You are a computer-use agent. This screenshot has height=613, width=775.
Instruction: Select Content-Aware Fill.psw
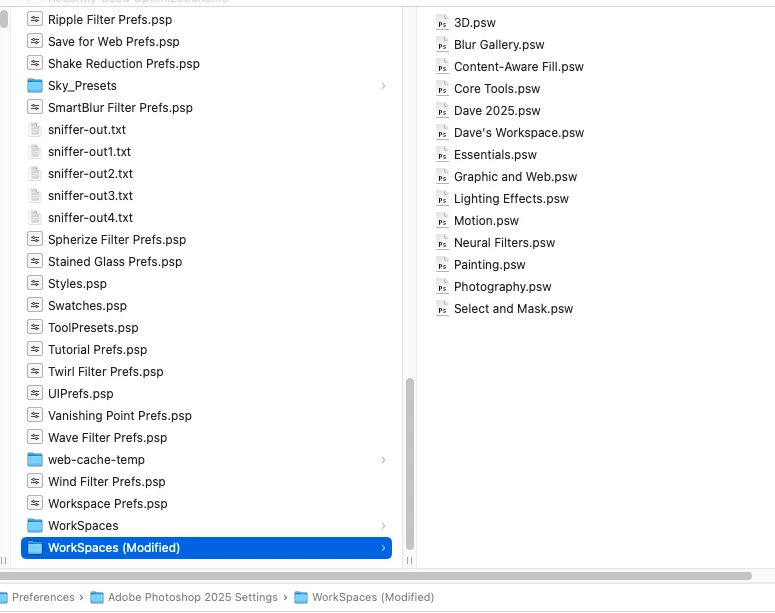pos(518,67)
